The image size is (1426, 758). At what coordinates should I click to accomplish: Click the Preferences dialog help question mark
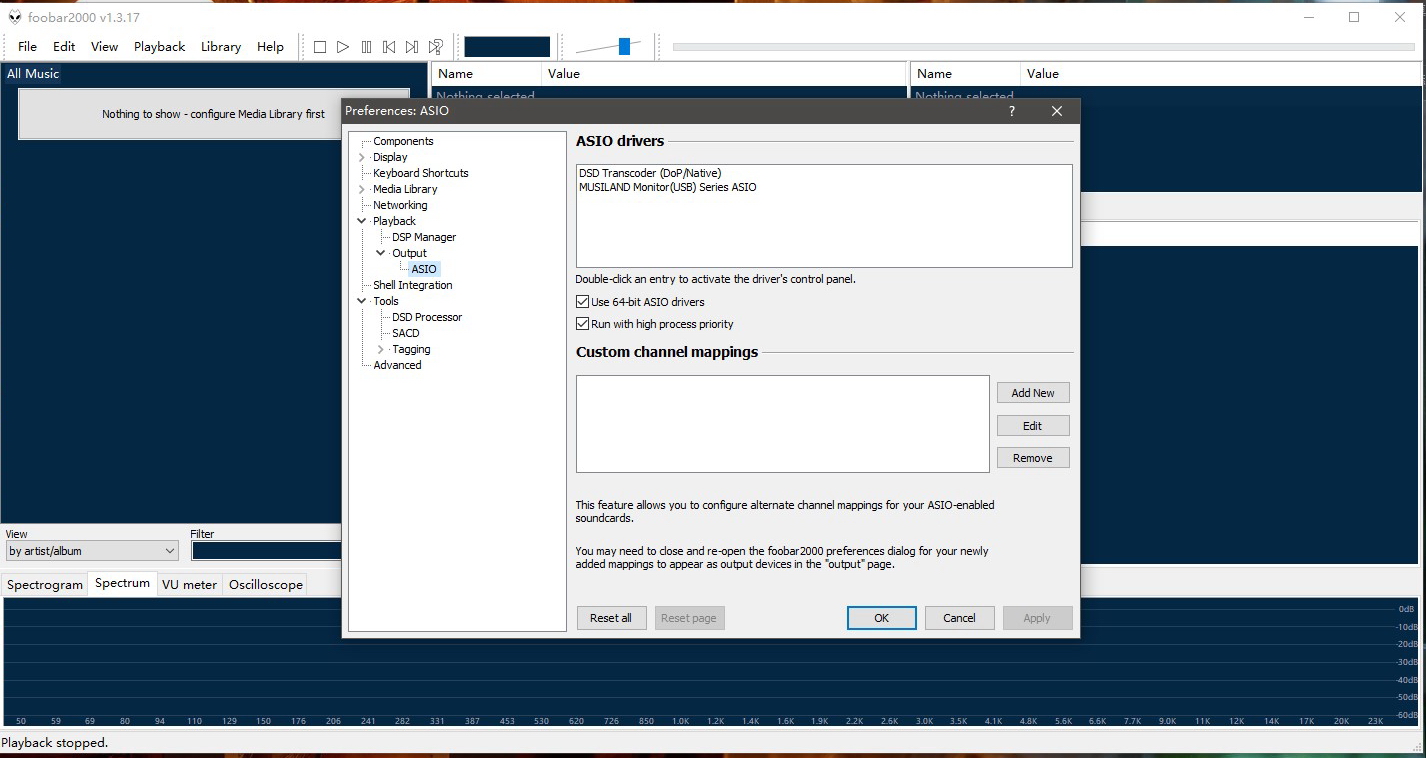[1012, 111]
